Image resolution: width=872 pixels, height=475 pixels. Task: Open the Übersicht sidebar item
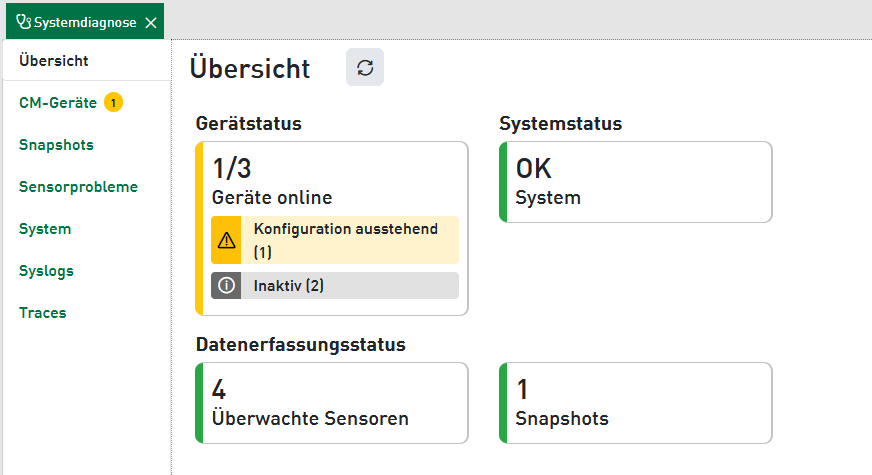coord(54,60)
